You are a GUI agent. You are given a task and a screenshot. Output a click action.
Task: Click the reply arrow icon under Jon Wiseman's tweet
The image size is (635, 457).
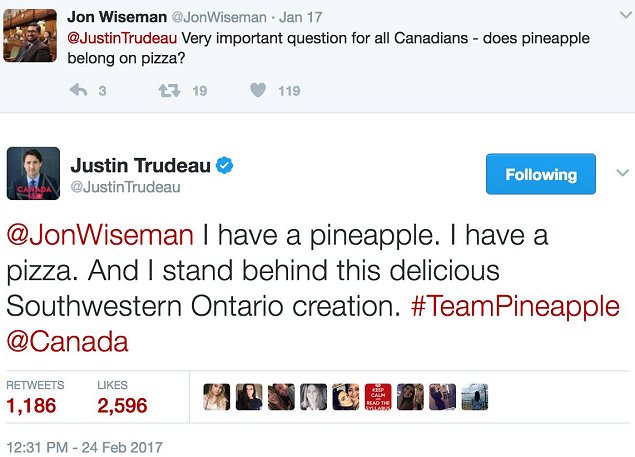(79, 91)
